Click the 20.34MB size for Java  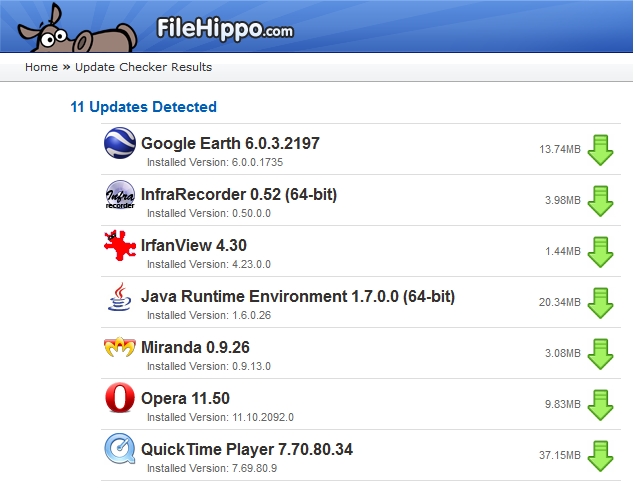[560, 302]
